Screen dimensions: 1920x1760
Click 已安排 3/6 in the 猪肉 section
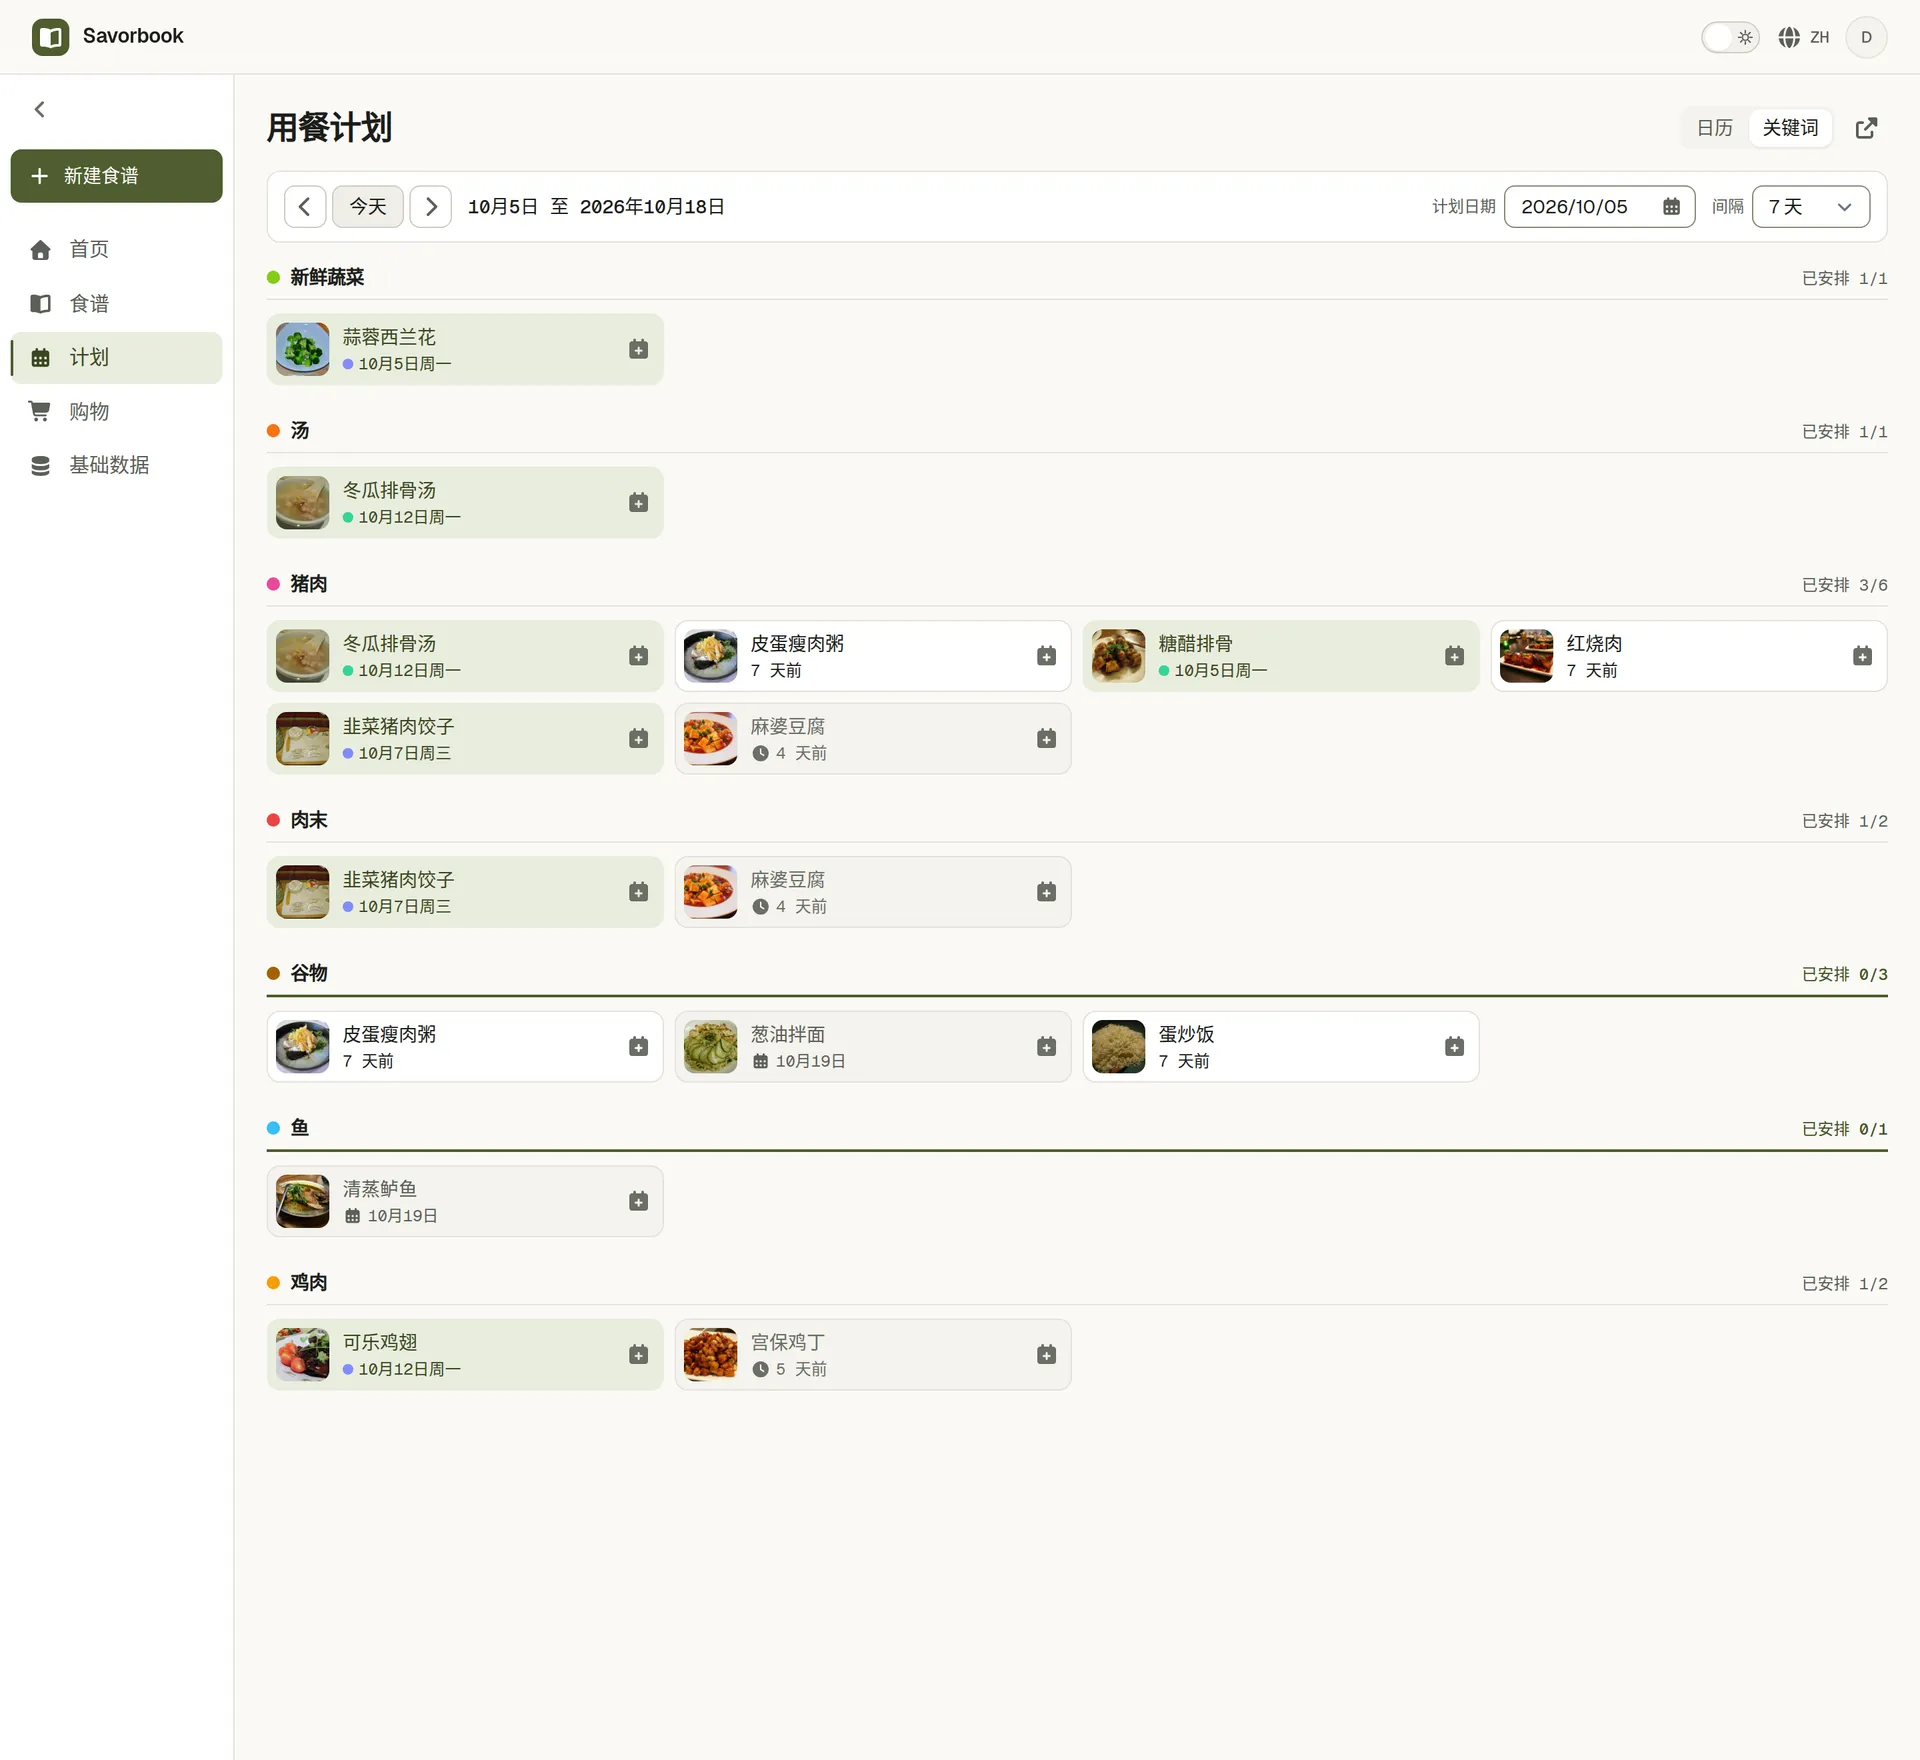pyautogui.click(x=1844, y=585)
